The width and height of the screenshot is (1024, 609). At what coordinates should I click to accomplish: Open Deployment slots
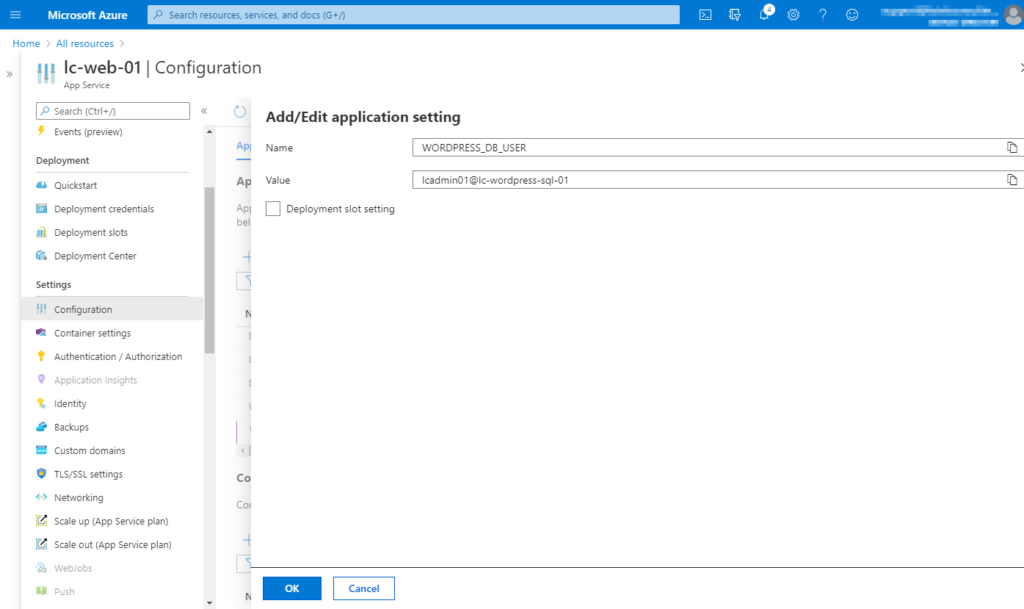point(91,232)
